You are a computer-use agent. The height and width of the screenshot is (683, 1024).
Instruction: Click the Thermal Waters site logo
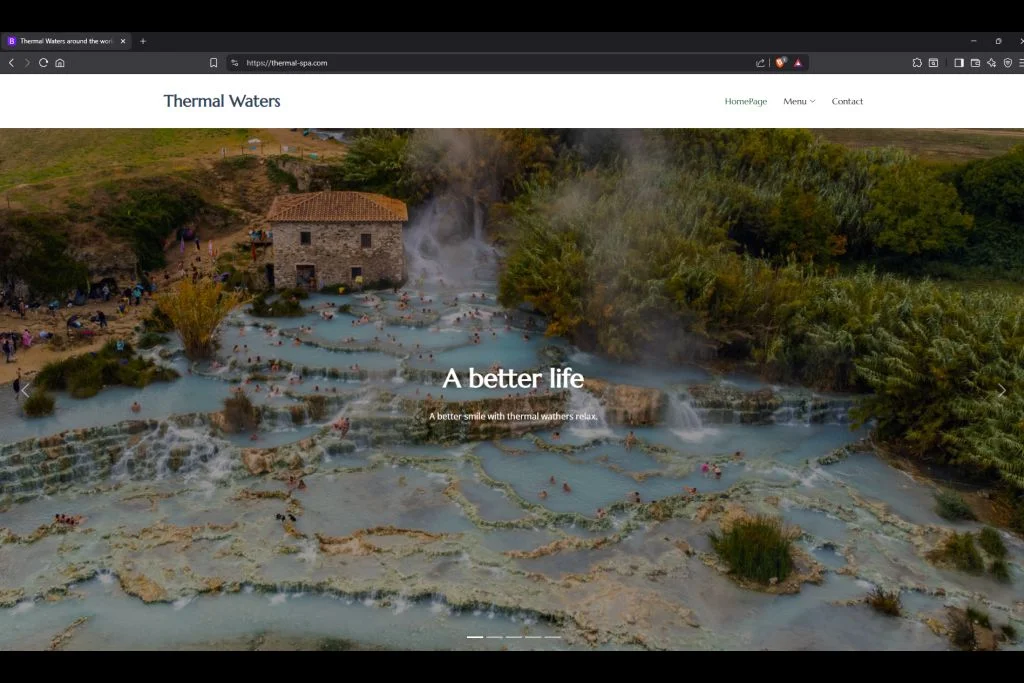pyautogui.click(x=222, y=101)
